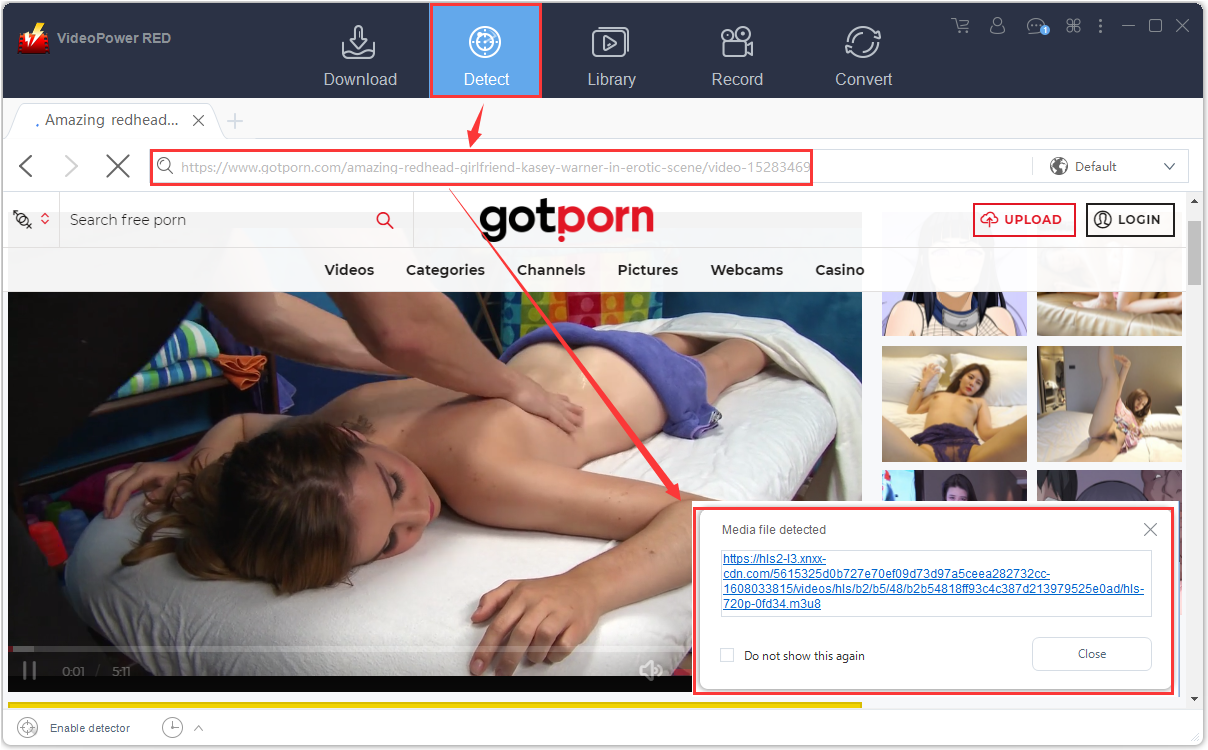Click the LOGIN button
1208x750 pixels.
tap(1130, 220)
